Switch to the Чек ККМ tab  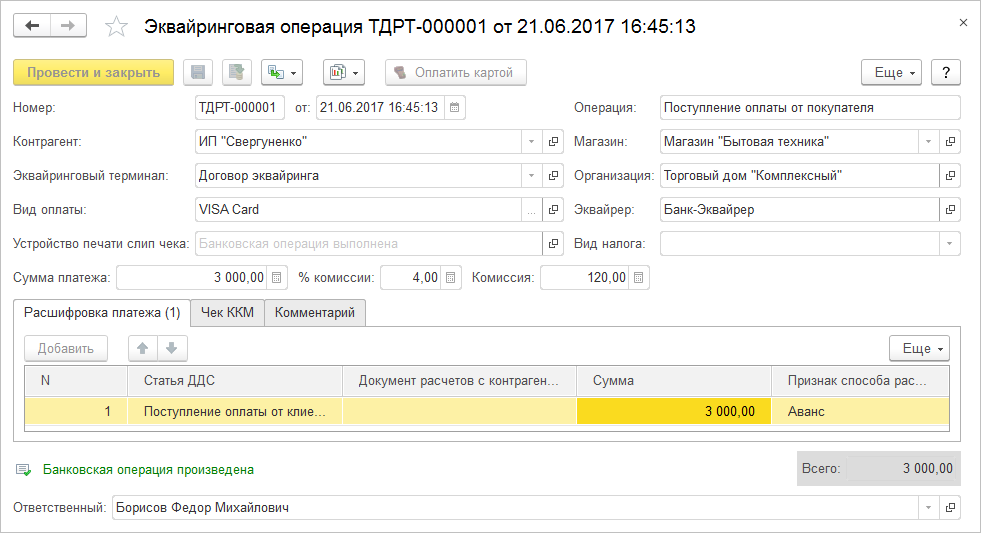click(x=227, y=313)
